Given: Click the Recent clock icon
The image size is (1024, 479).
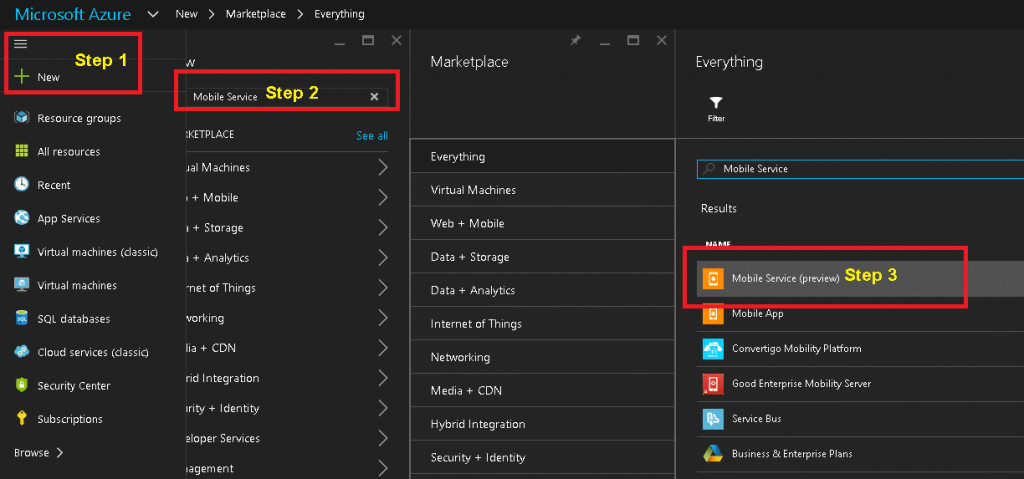Looking at the screenshot, I should pos(22,185).
